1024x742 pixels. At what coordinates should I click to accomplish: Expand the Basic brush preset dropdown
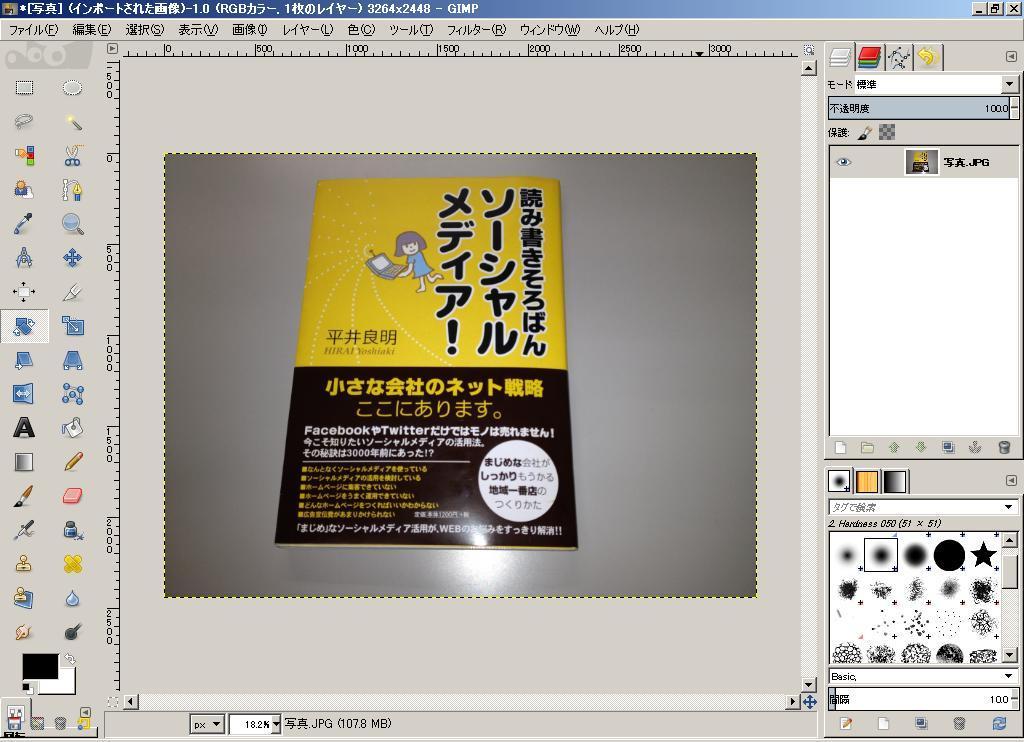pos(1008,677)
